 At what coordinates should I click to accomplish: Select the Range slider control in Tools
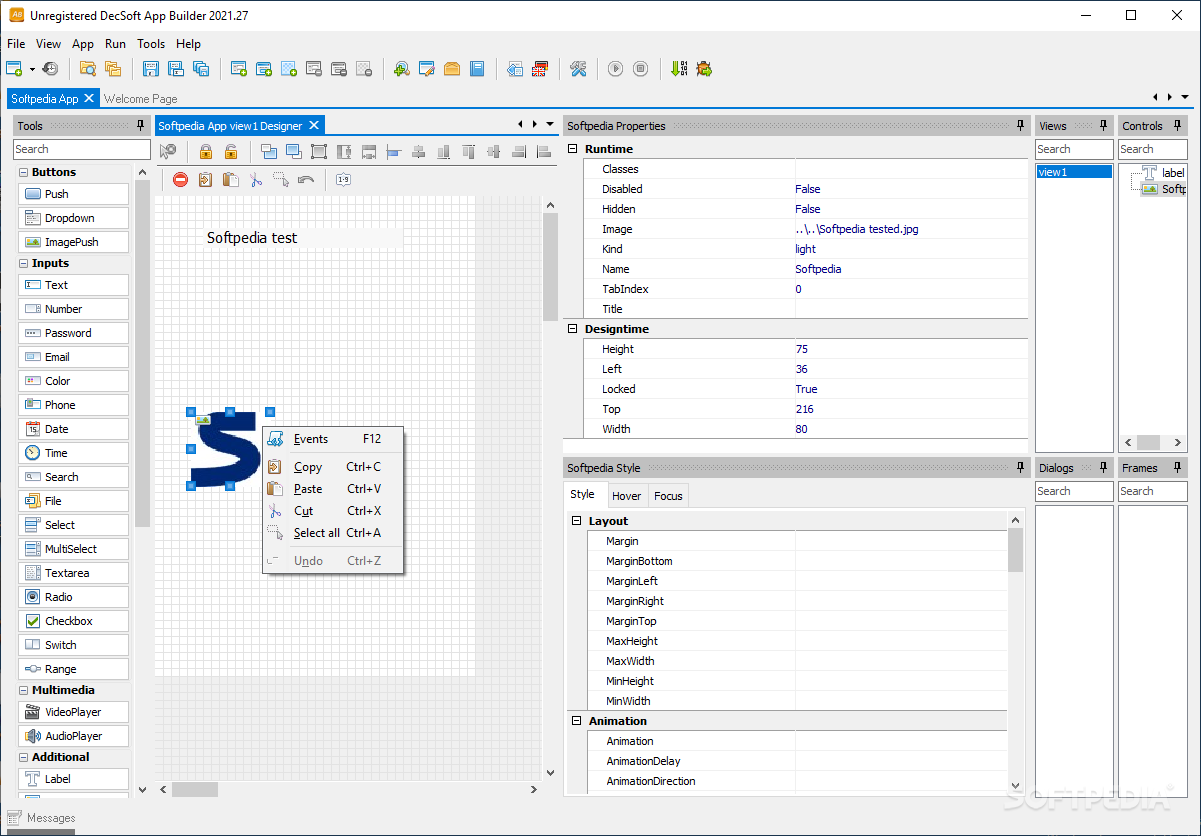73,669
